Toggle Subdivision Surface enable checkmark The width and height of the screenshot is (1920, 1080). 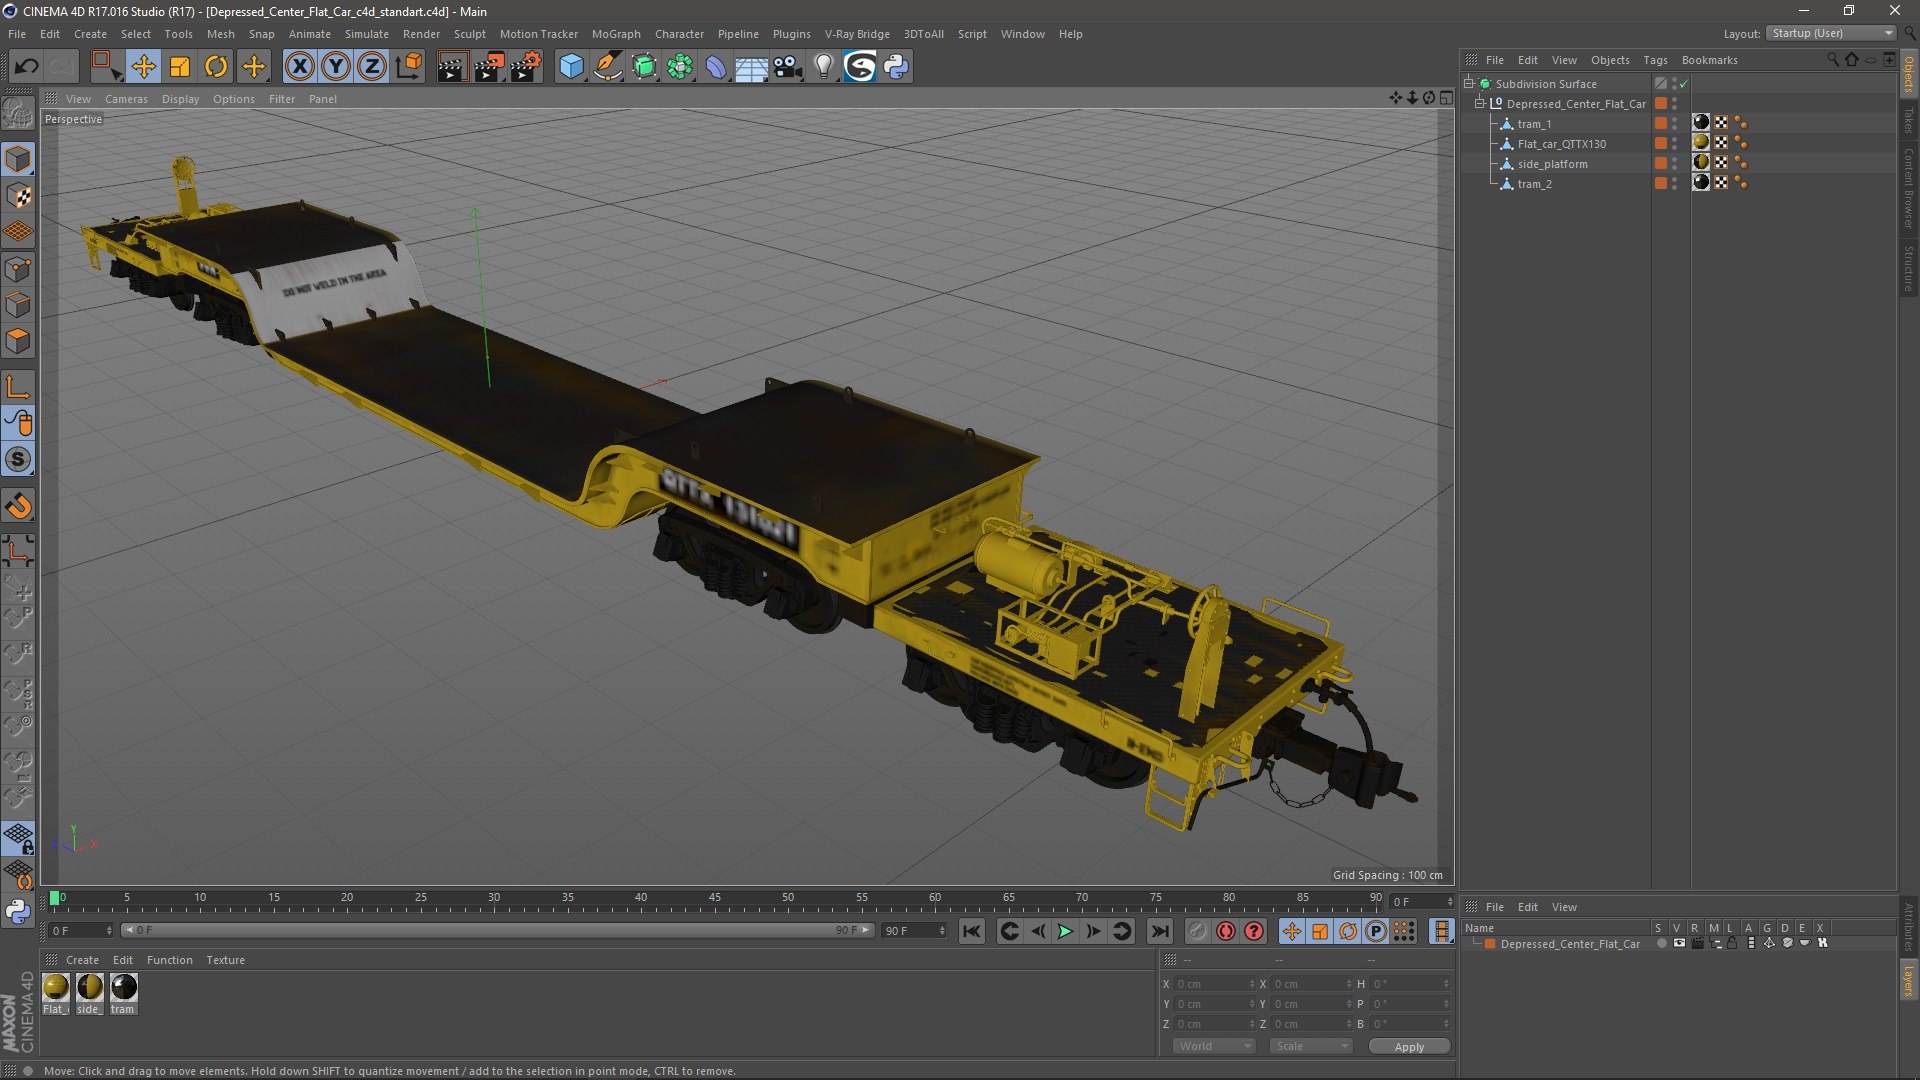1684,84
